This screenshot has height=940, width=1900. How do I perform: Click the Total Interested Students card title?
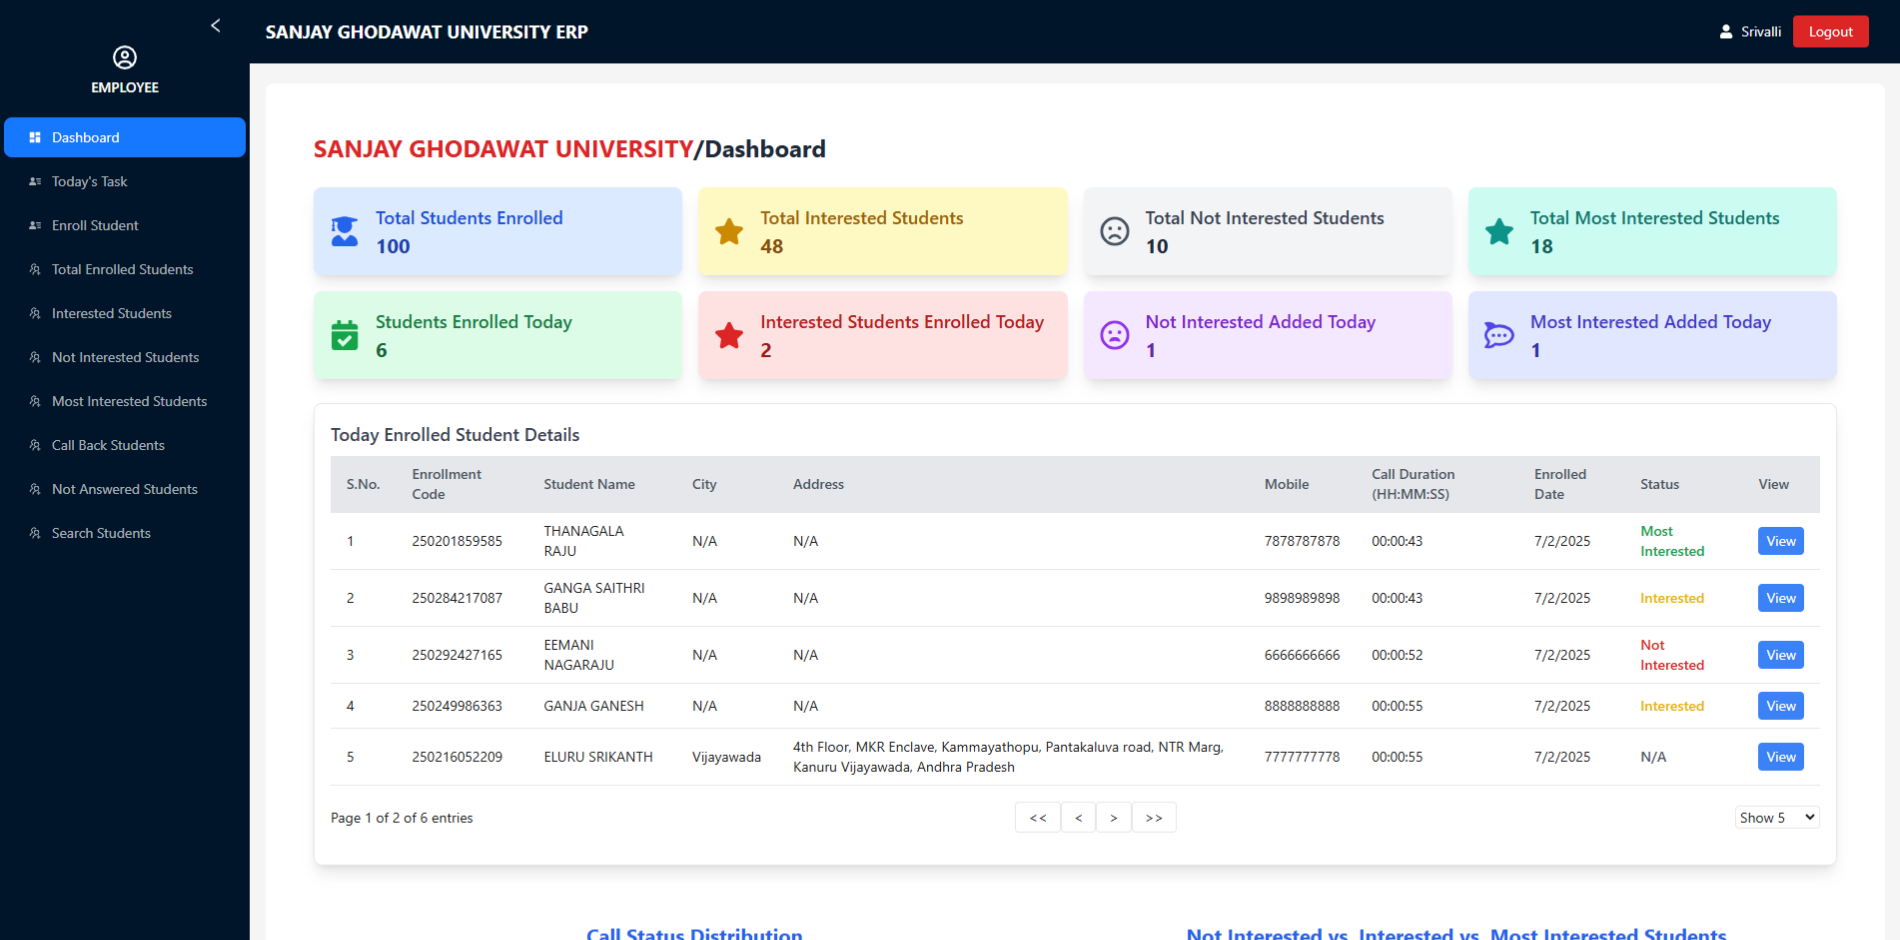click(x=862, y=218)
